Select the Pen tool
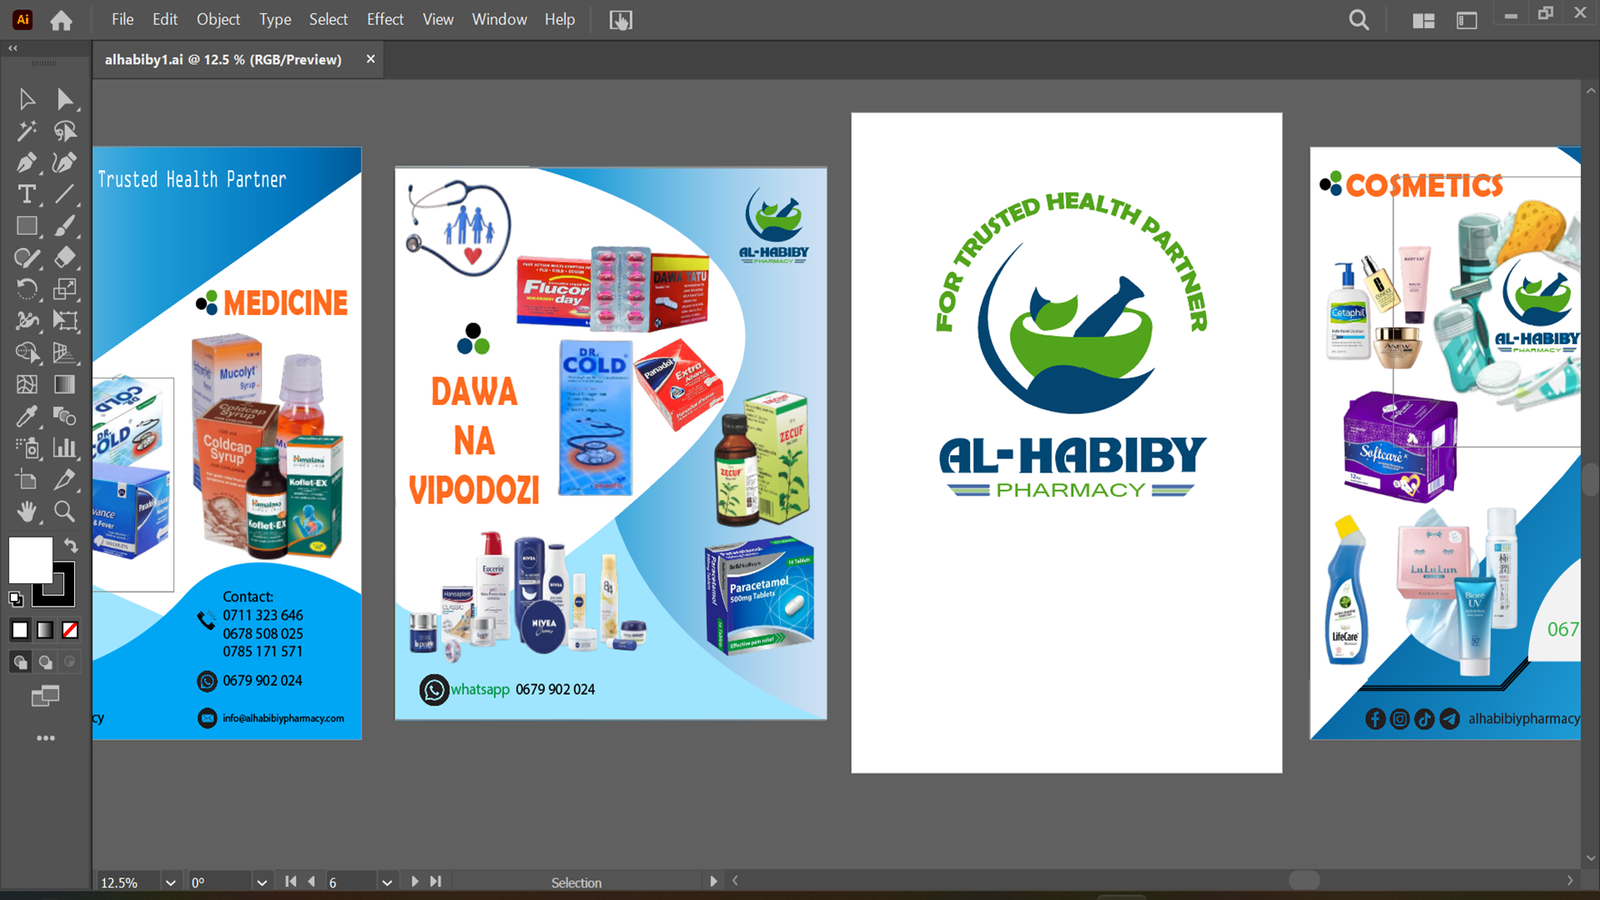The image size is (1600, 900). pyautogui.click(x=27, y=163)
